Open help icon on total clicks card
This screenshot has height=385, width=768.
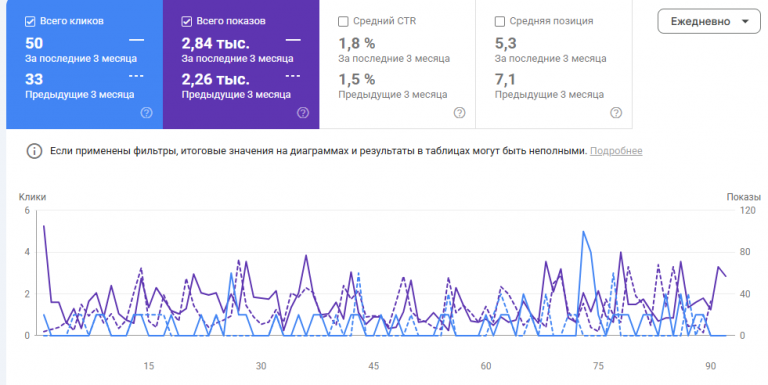click(x=146, y=113)
